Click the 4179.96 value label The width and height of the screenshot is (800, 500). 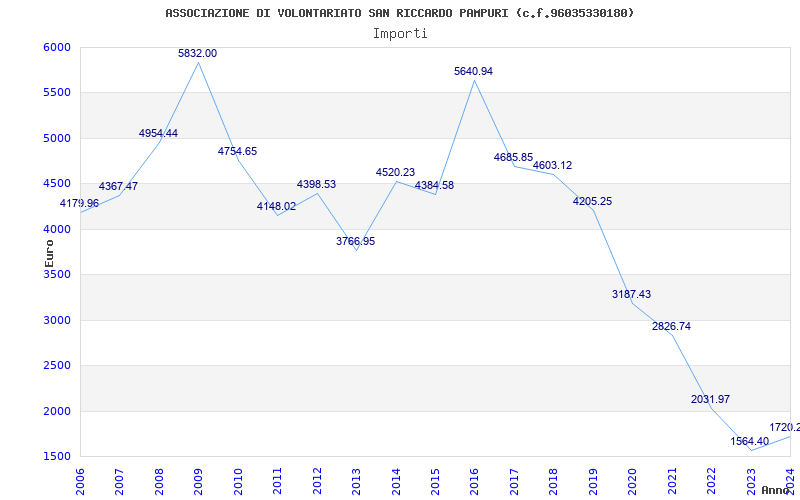click(79, 203)
